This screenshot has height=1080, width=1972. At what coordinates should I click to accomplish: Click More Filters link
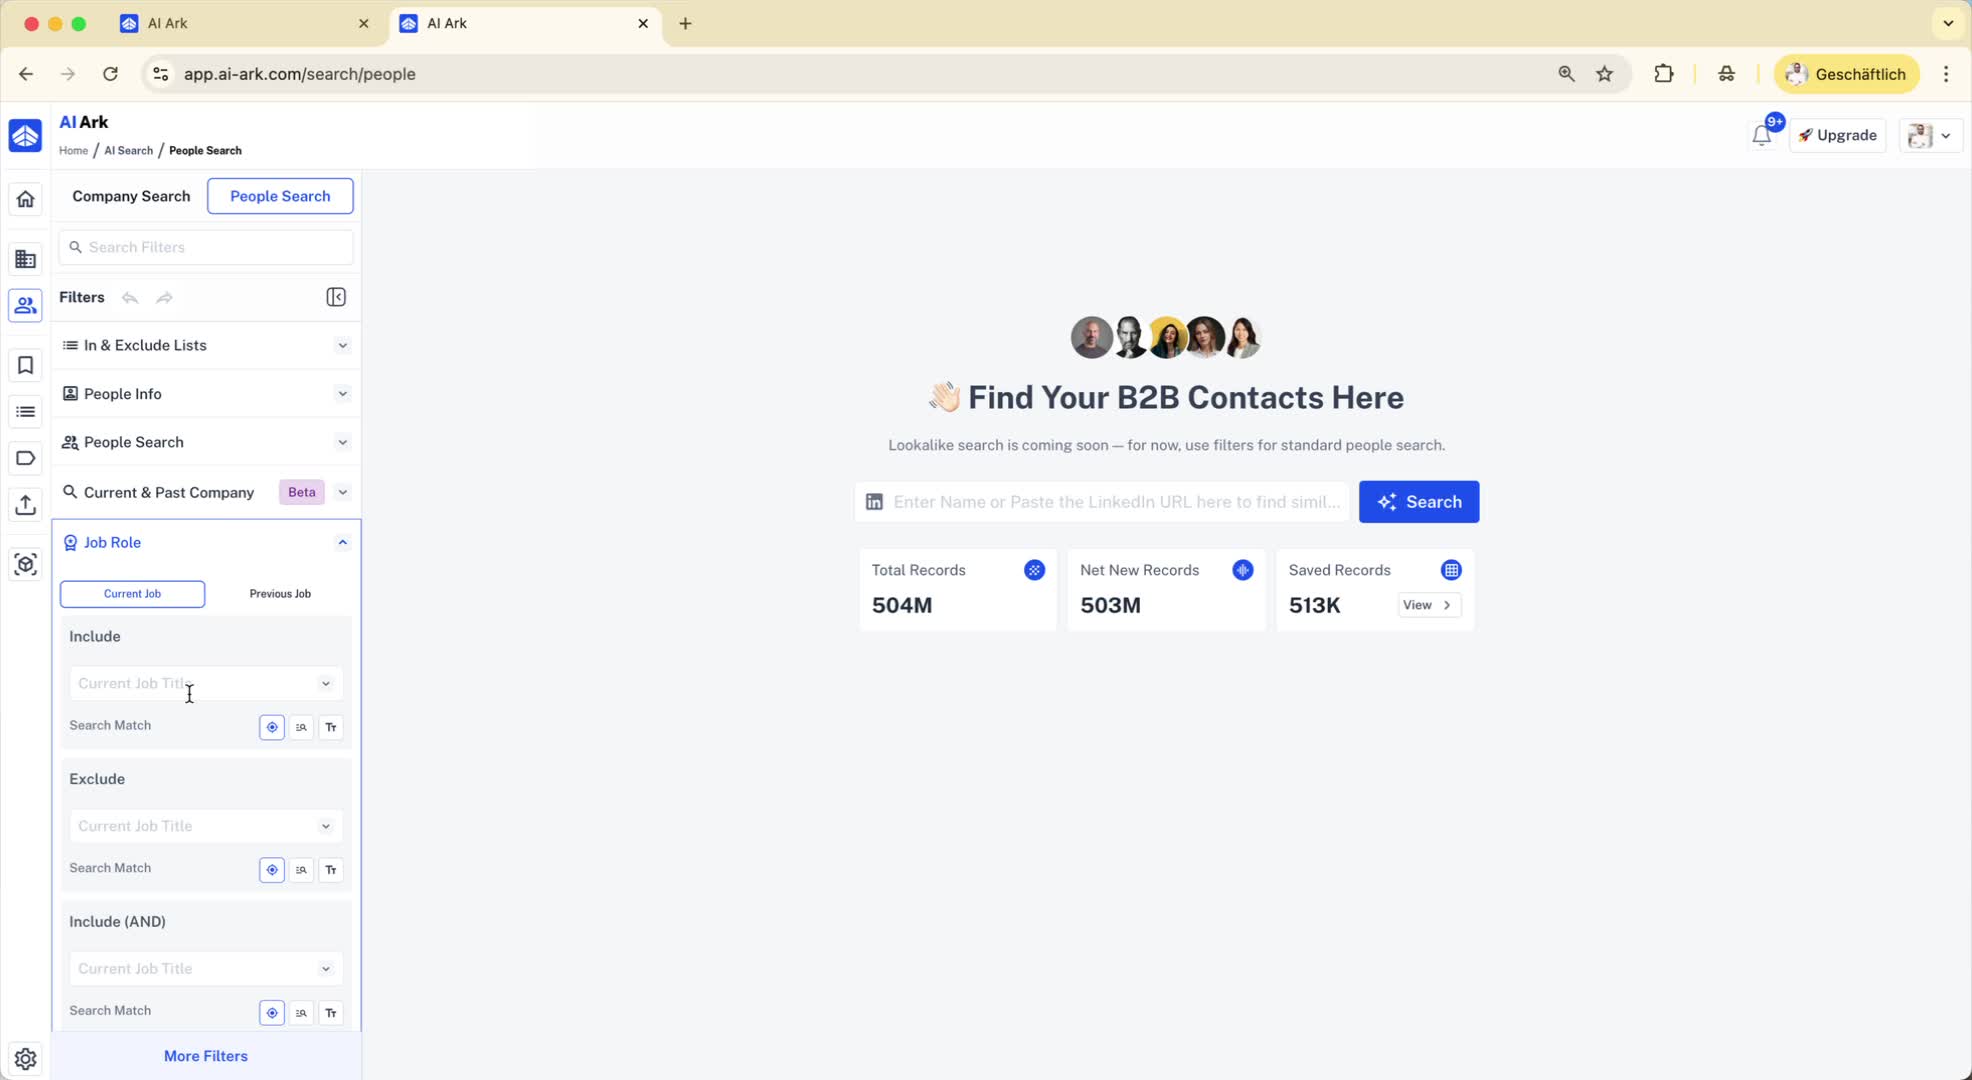(x=205, y=1056)
